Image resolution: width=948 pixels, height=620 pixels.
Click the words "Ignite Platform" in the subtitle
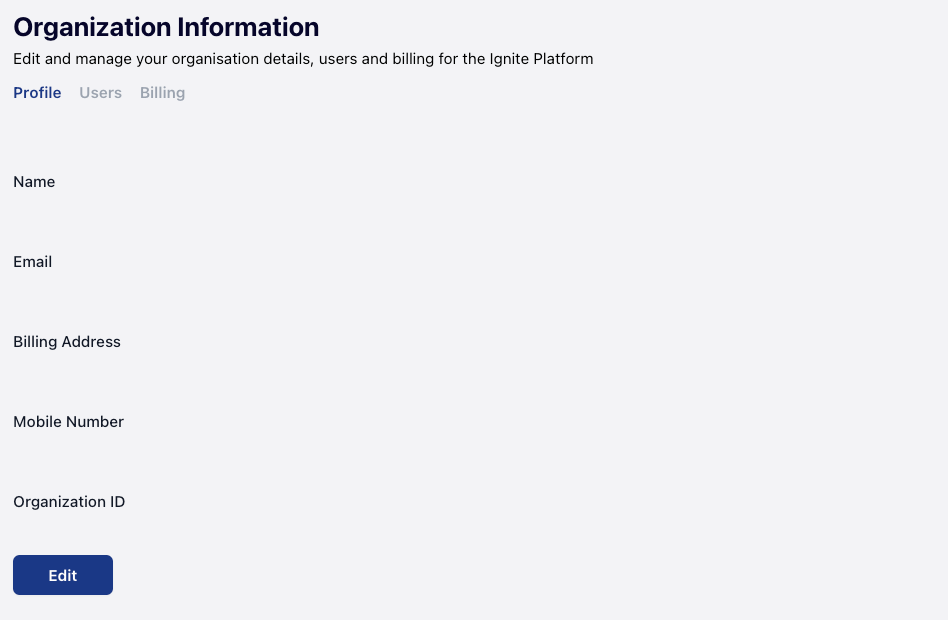540,59
